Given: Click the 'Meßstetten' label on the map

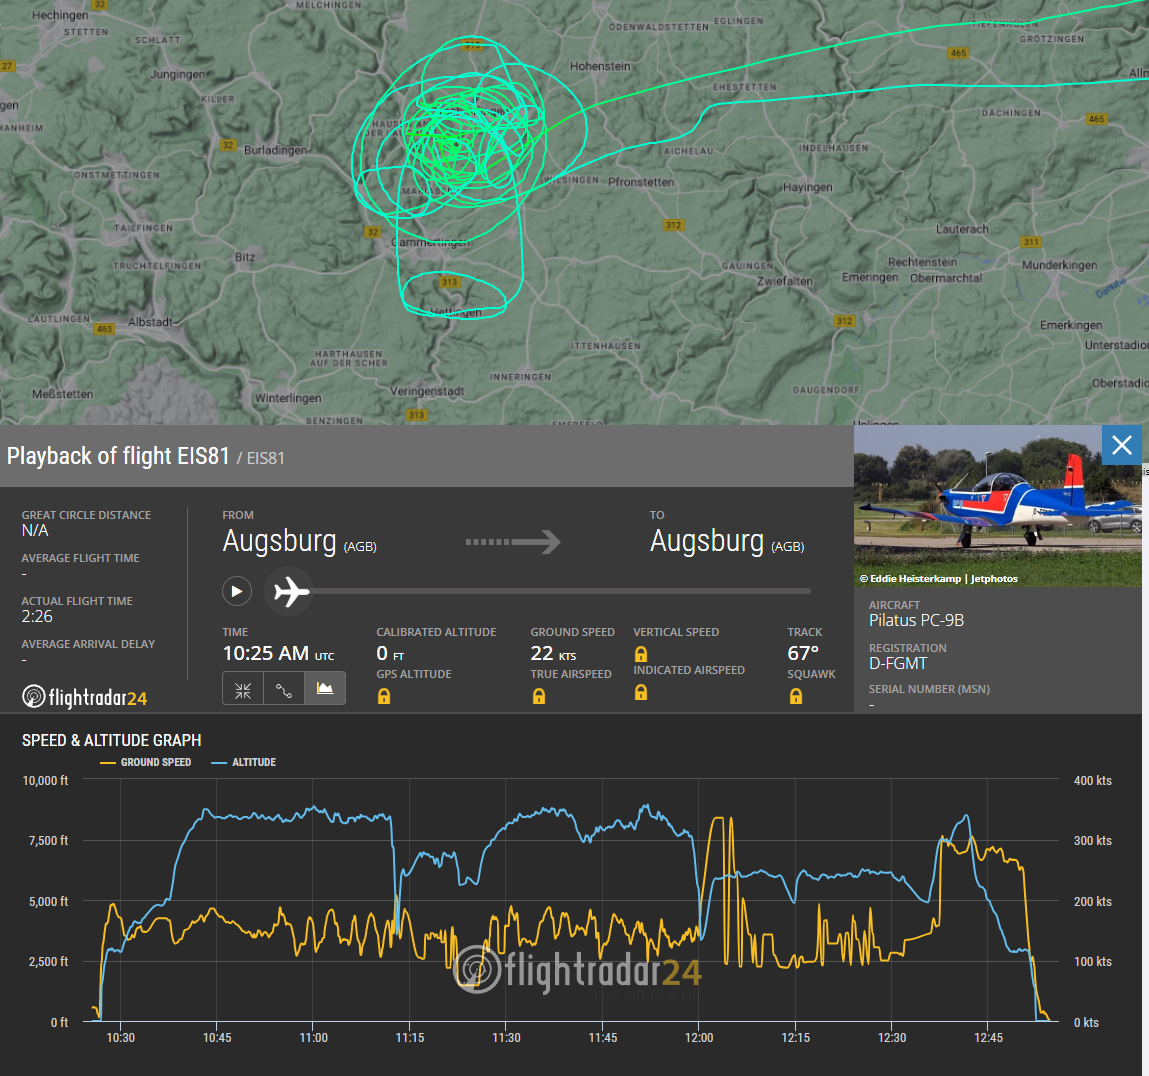Looking at the screenshot, I should (62, 394).
